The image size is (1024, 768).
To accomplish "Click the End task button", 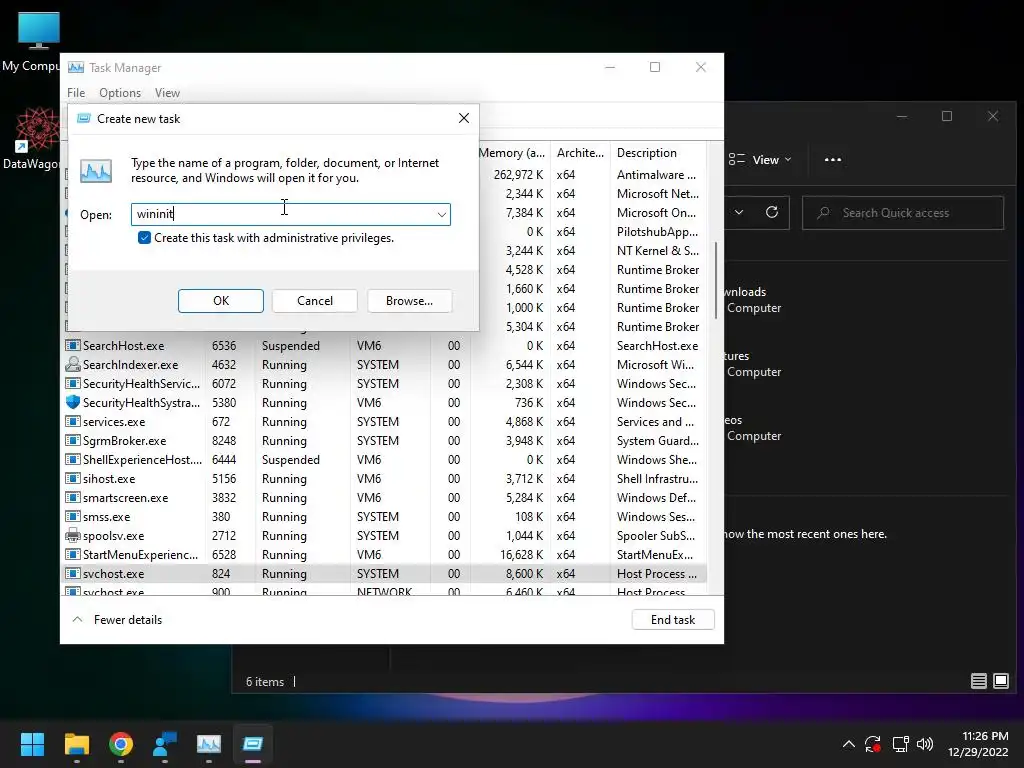I will (x=673, y=620).
